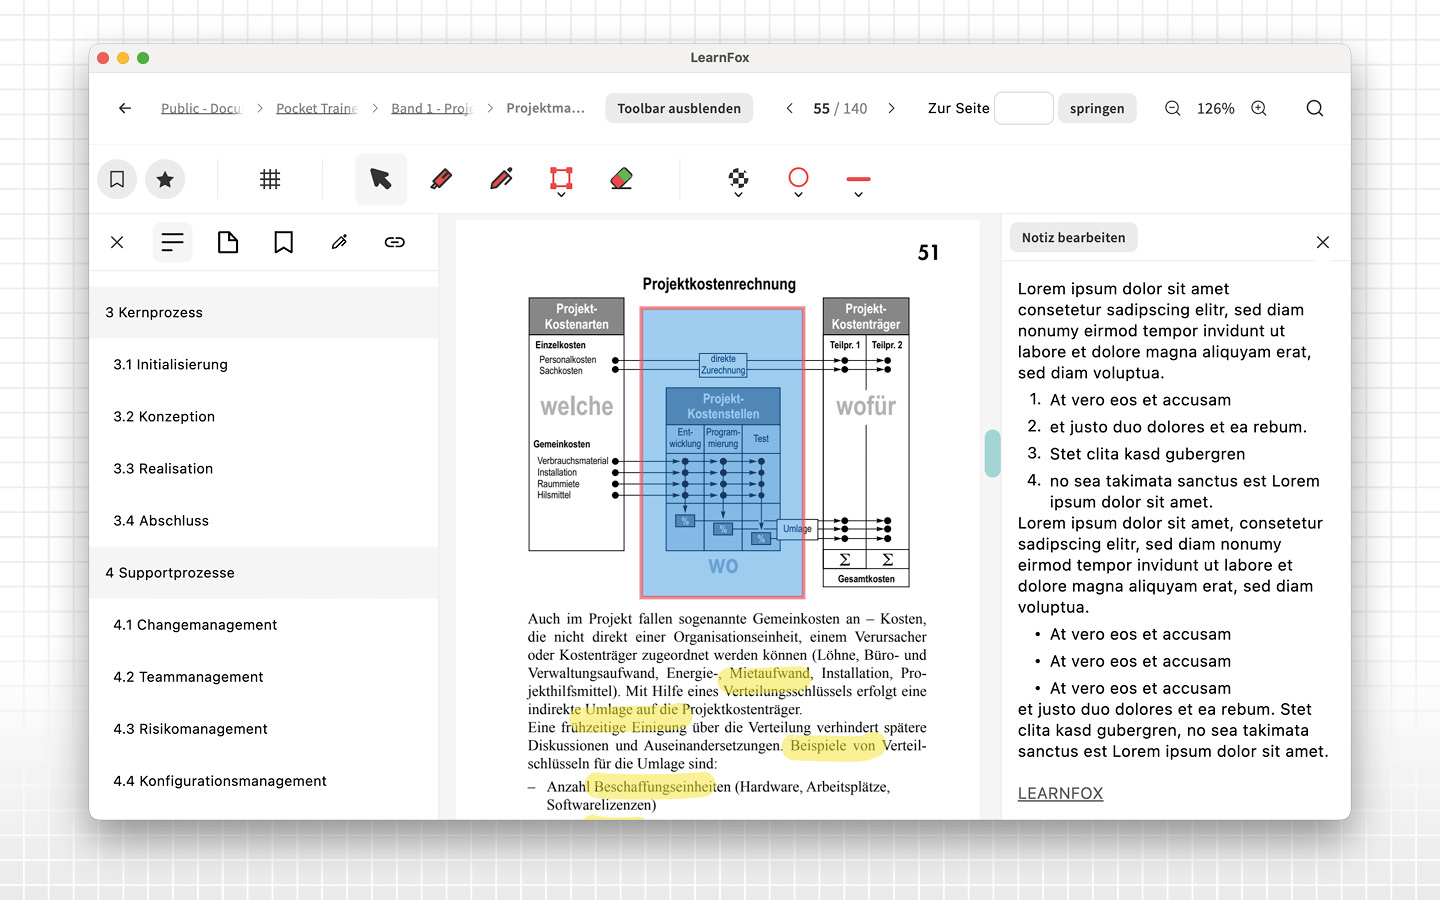Open the search magnifier
This screenshot has height=900, width=1440.
click(x=1315, y=108)
